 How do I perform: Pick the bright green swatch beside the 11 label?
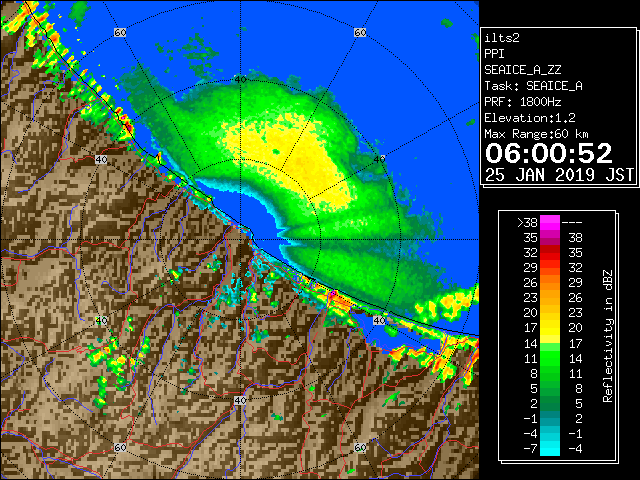(550, 358)
